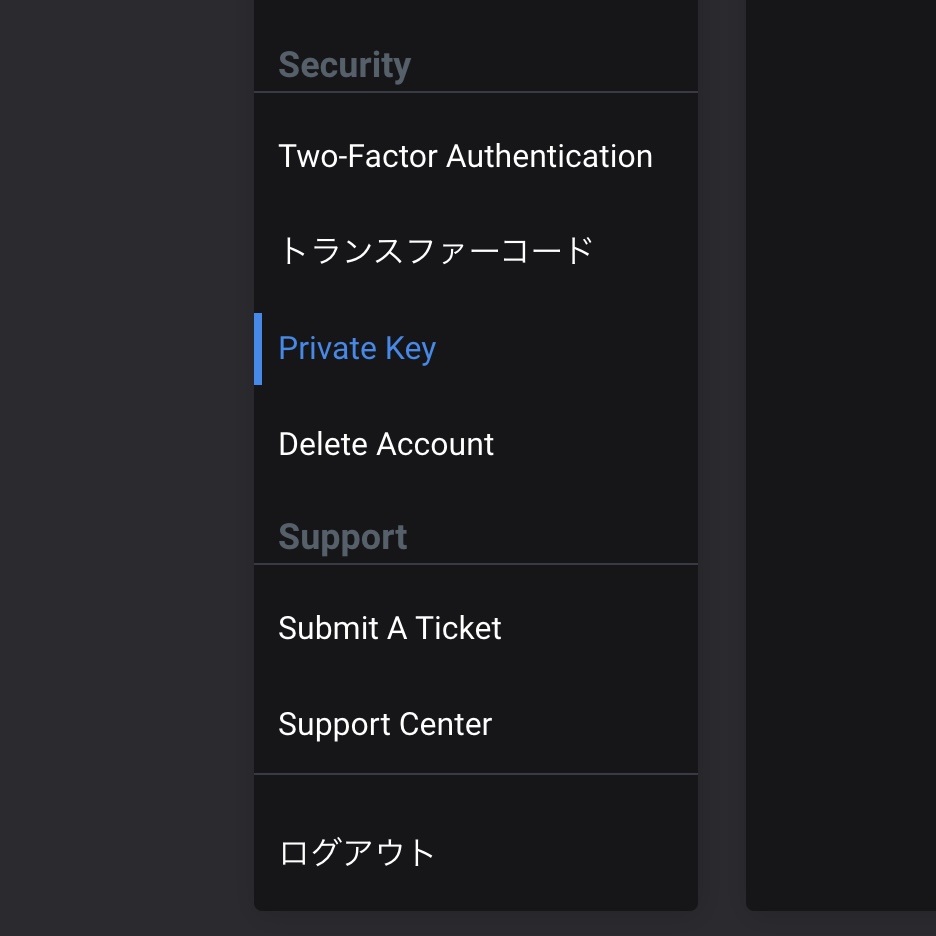
Task: Click the word Key in highlighted entry
Action: (x=411, y=349)
